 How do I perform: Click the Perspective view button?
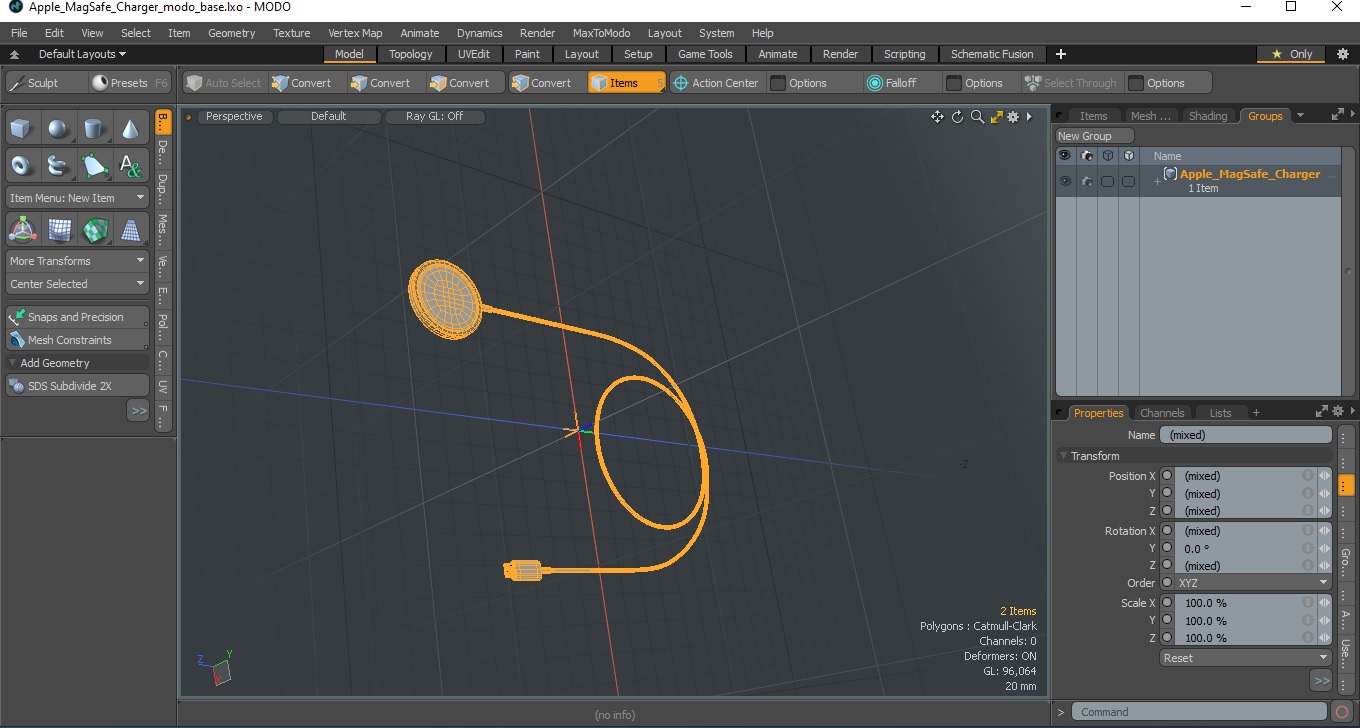point(234,116)
